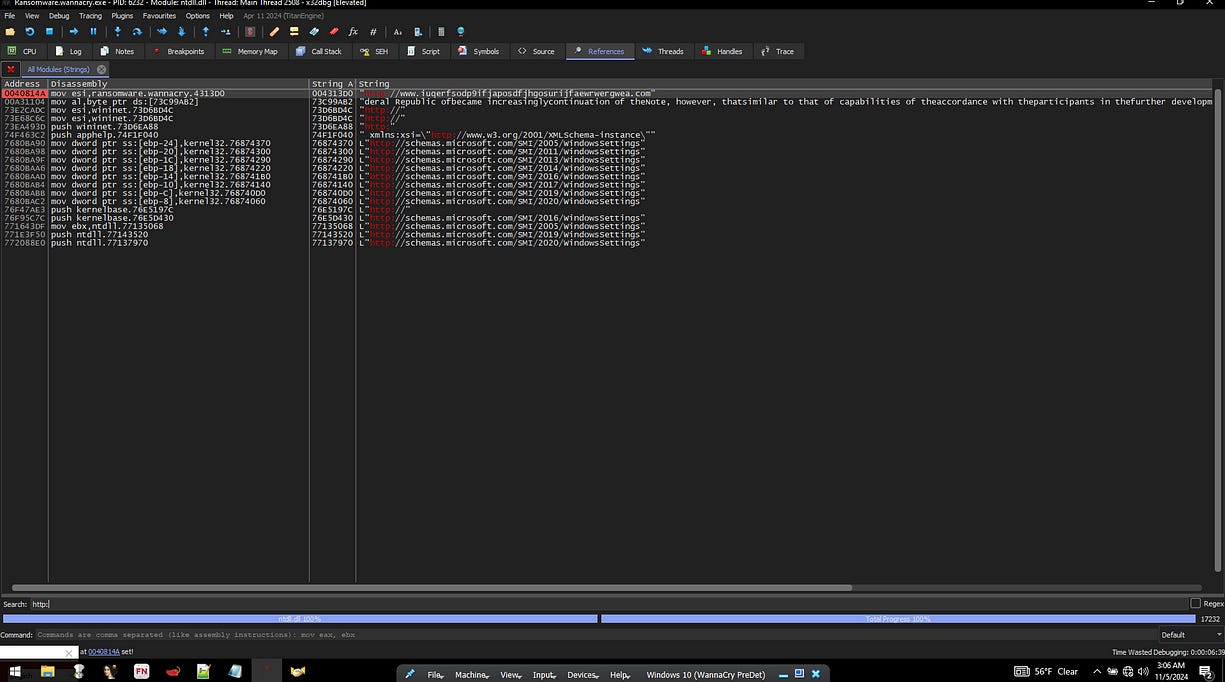Open the Scylla plugin toolbar icon
This screenshot has width=1225, height=682.
coord(250,32)
